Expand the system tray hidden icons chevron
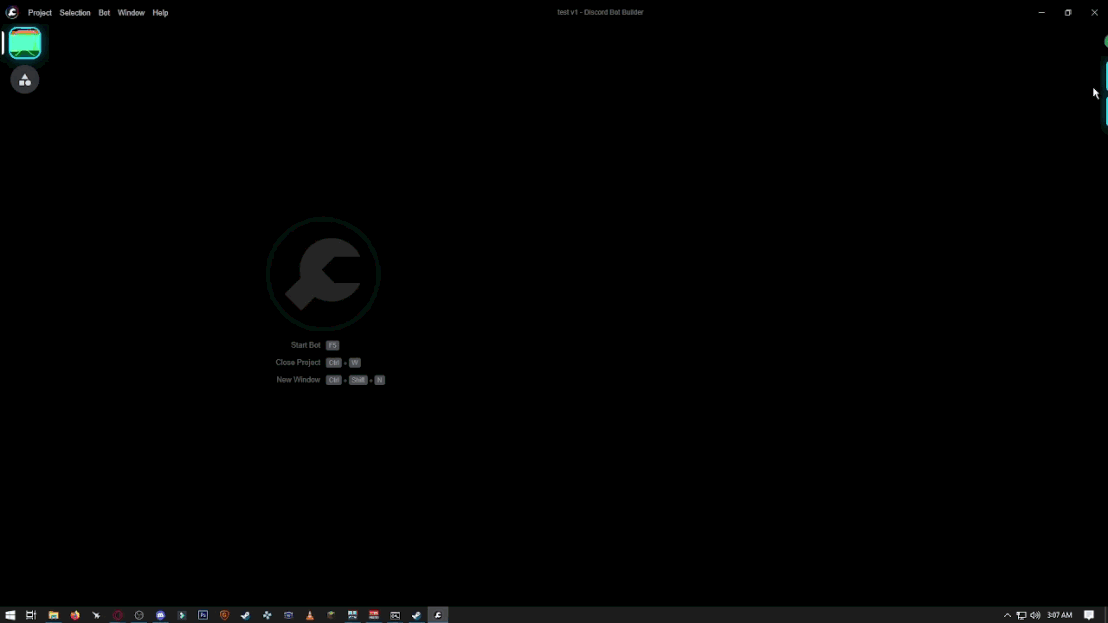 pyautogui.click(x=1007, y=615)
